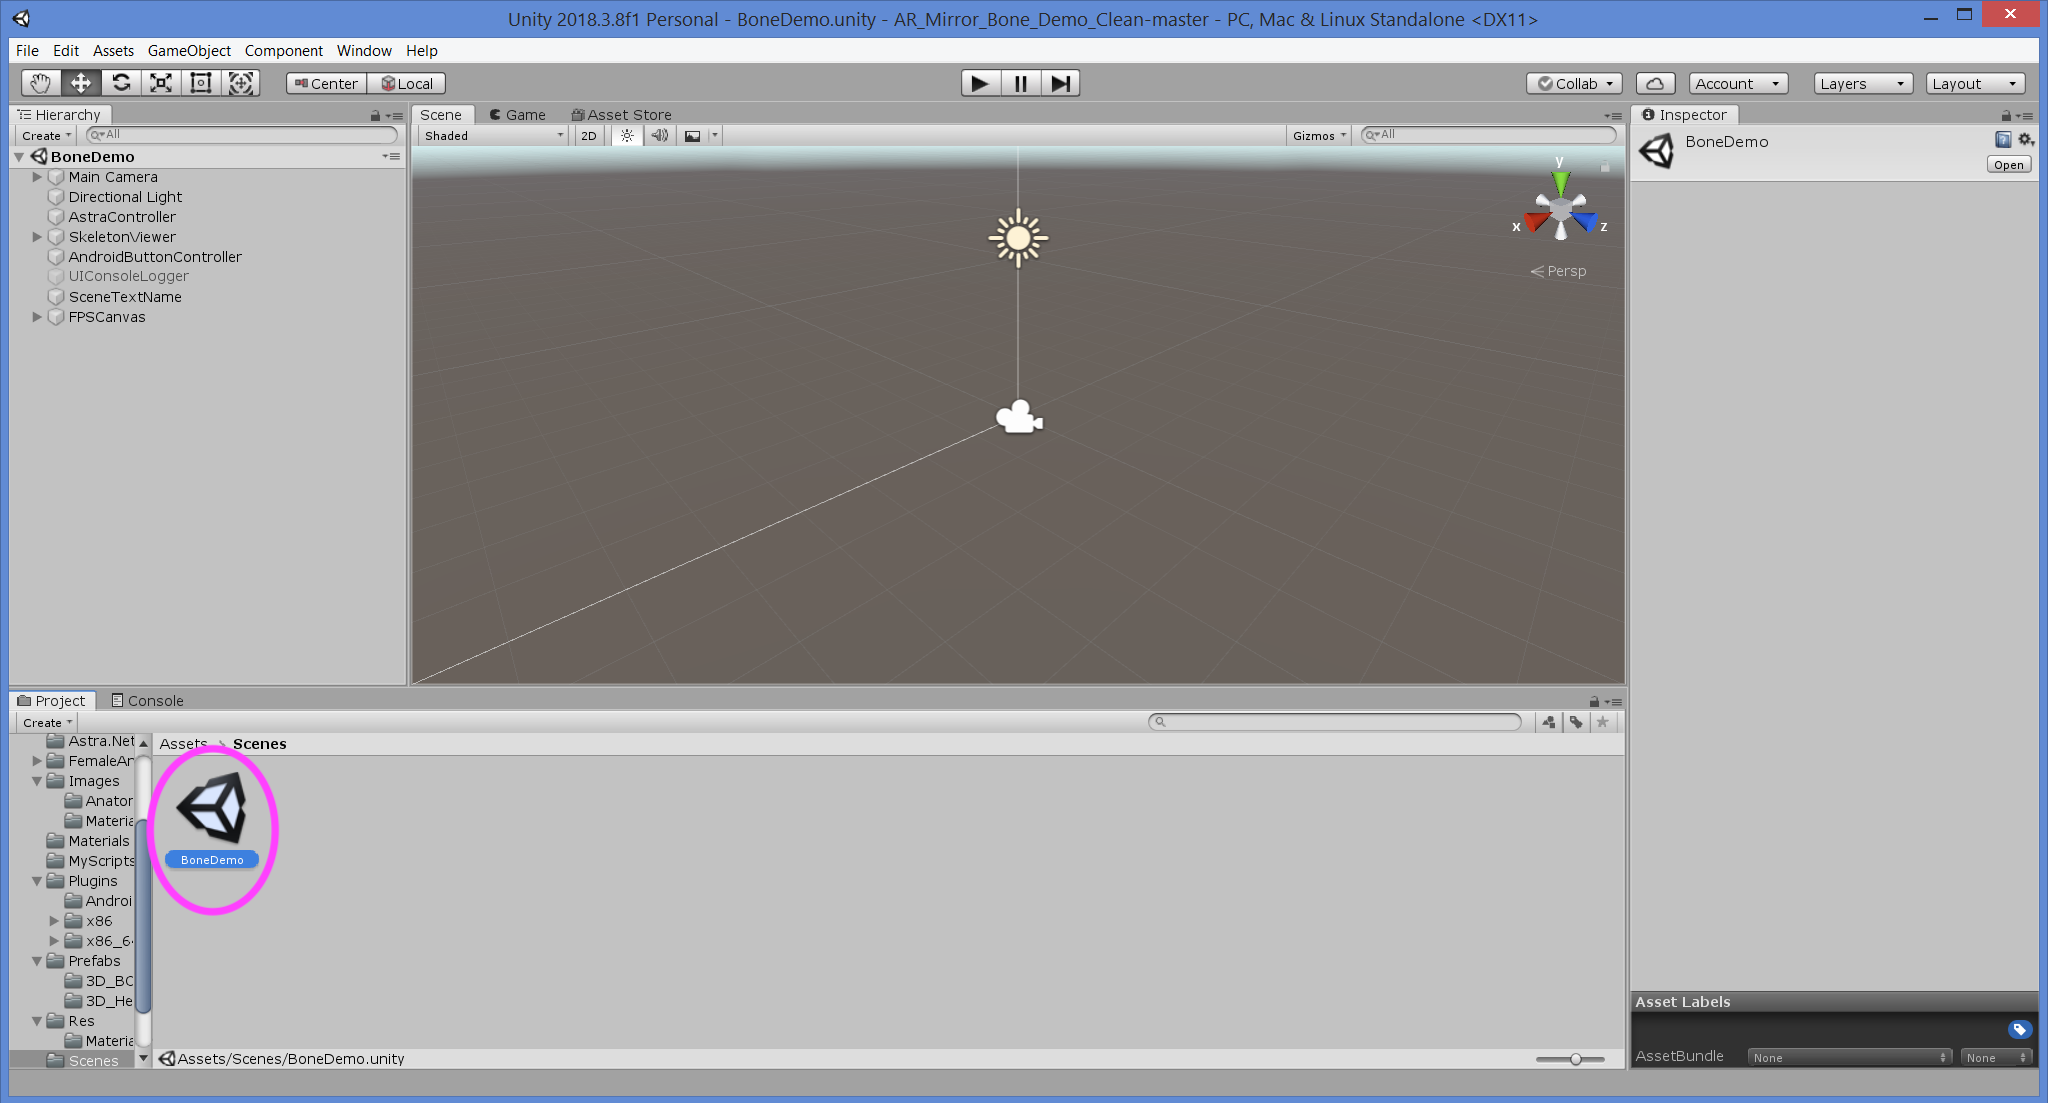Toggle scene lighting sun icon
Image resolution: width=2048 pixels, height=1103 pixels.
coord(627,135)
